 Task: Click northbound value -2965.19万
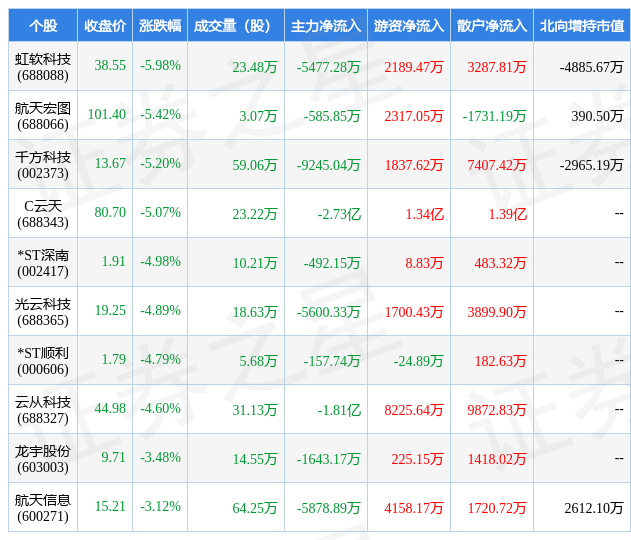coord(592,165)
